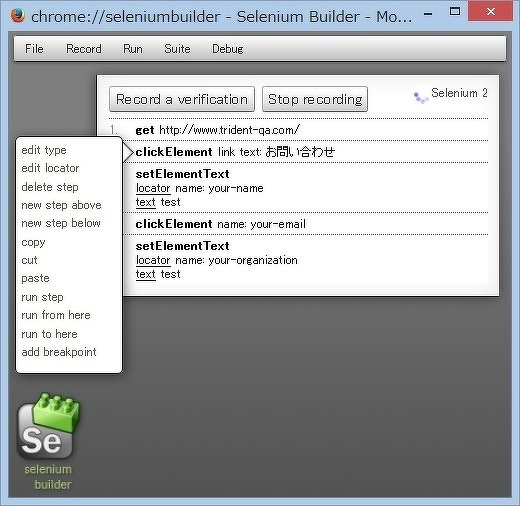Open the Record menu

coord(84,49)
